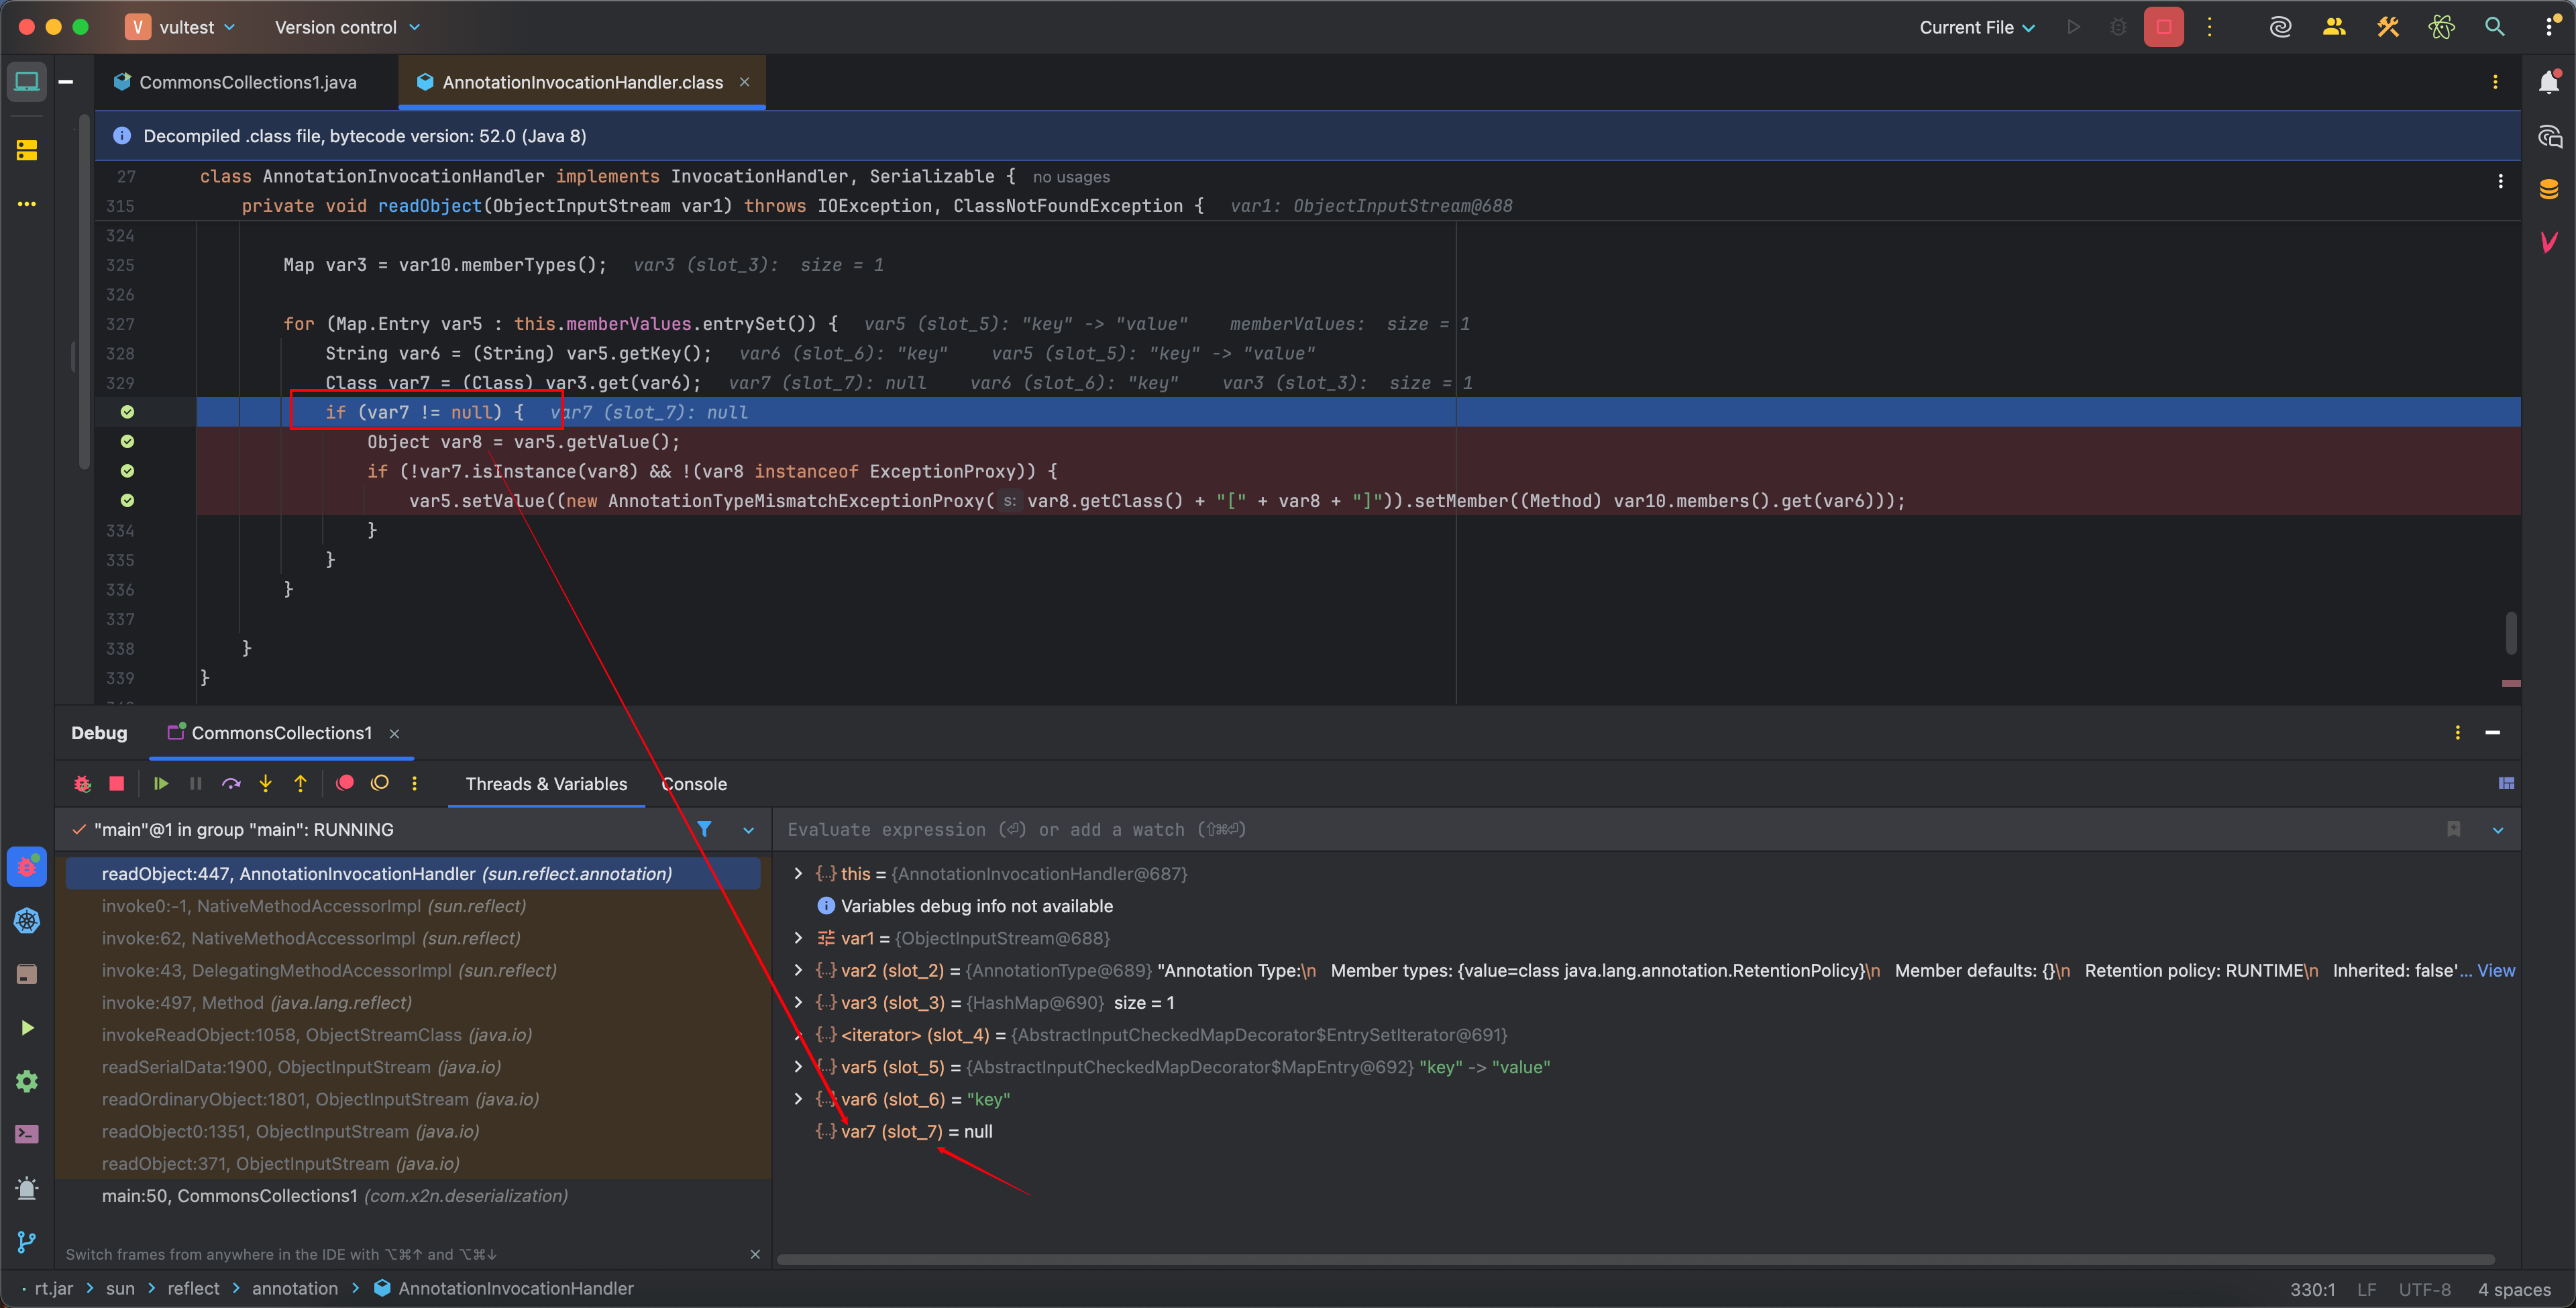The width and height of the screenshot is (2576, 1308).
Task: Open the Database tool window icon
Action: pyautogui.click(x=2549, y=188)
